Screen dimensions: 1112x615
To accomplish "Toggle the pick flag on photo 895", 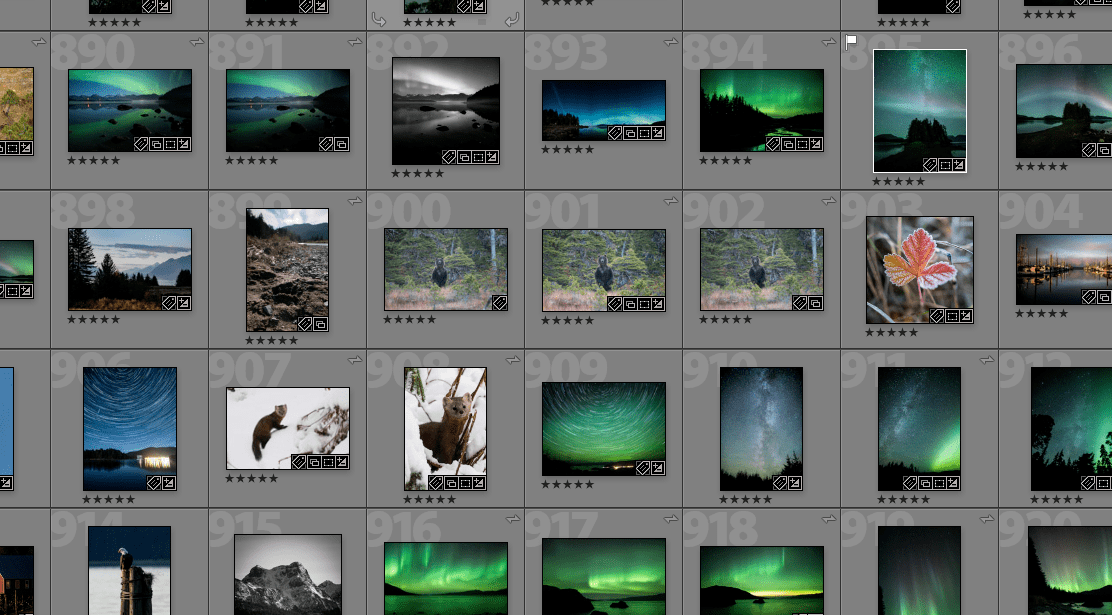I will pos(853,41).
